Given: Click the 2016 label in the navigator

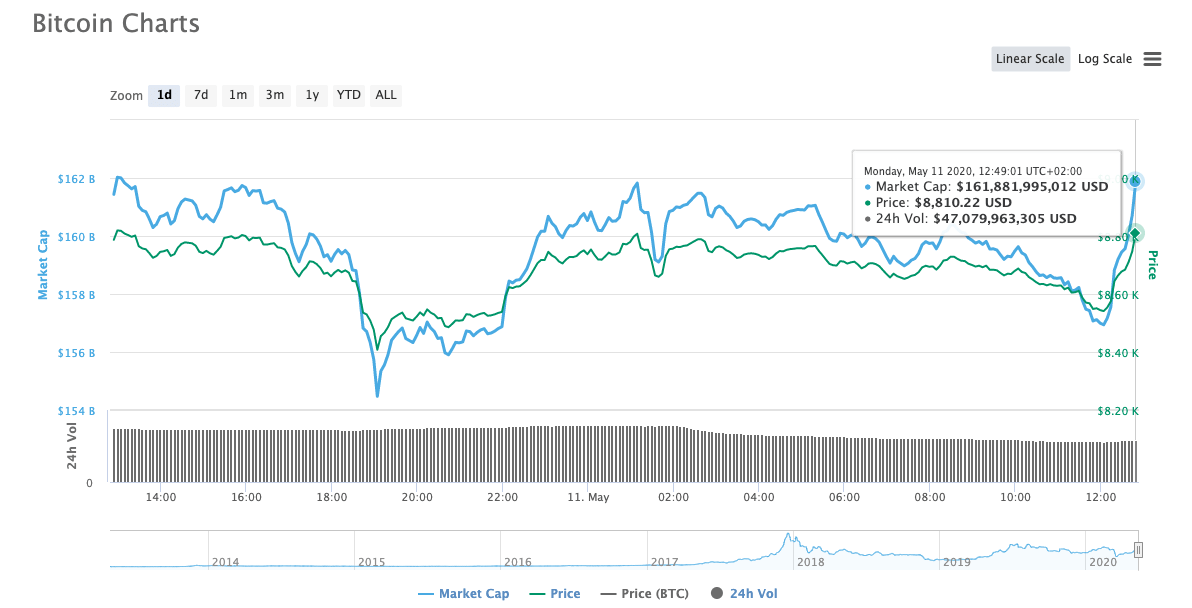Looking at the screenshot, I should pyautogui.click(x=518, y=562).
